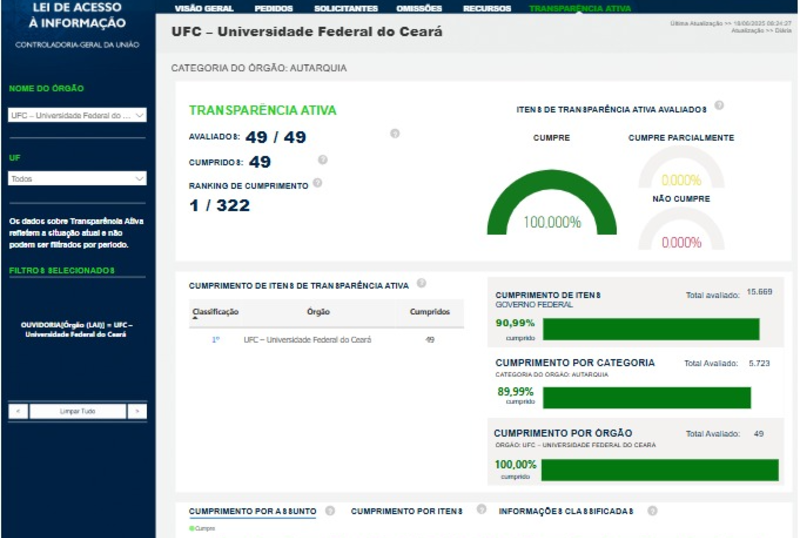Click help icon next to Cumprimento por Itens
Image resolution: width=800 pixels, height=538 pixels.
point(481,509)
